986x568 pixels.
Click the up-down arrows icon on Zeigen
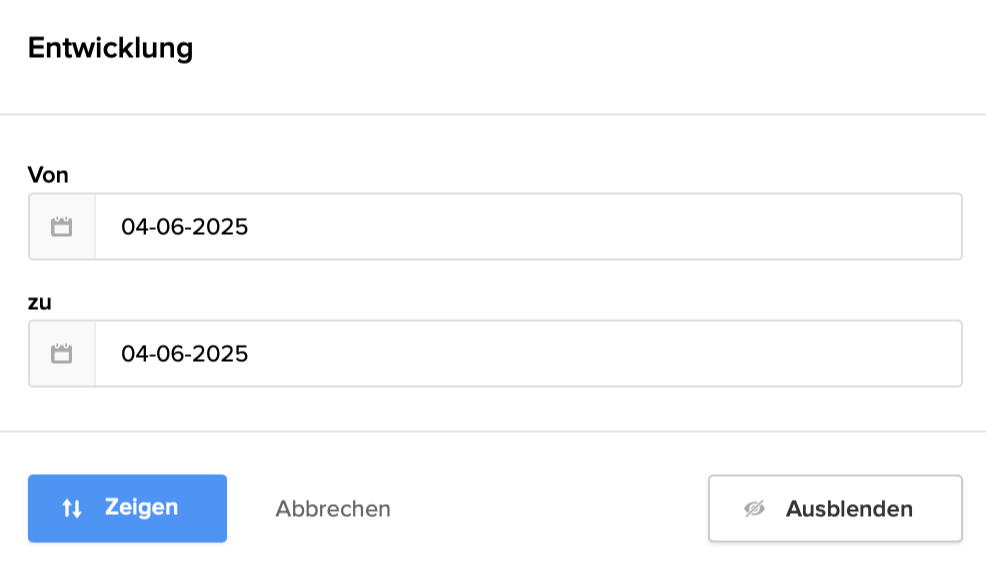tap(72, 509)
